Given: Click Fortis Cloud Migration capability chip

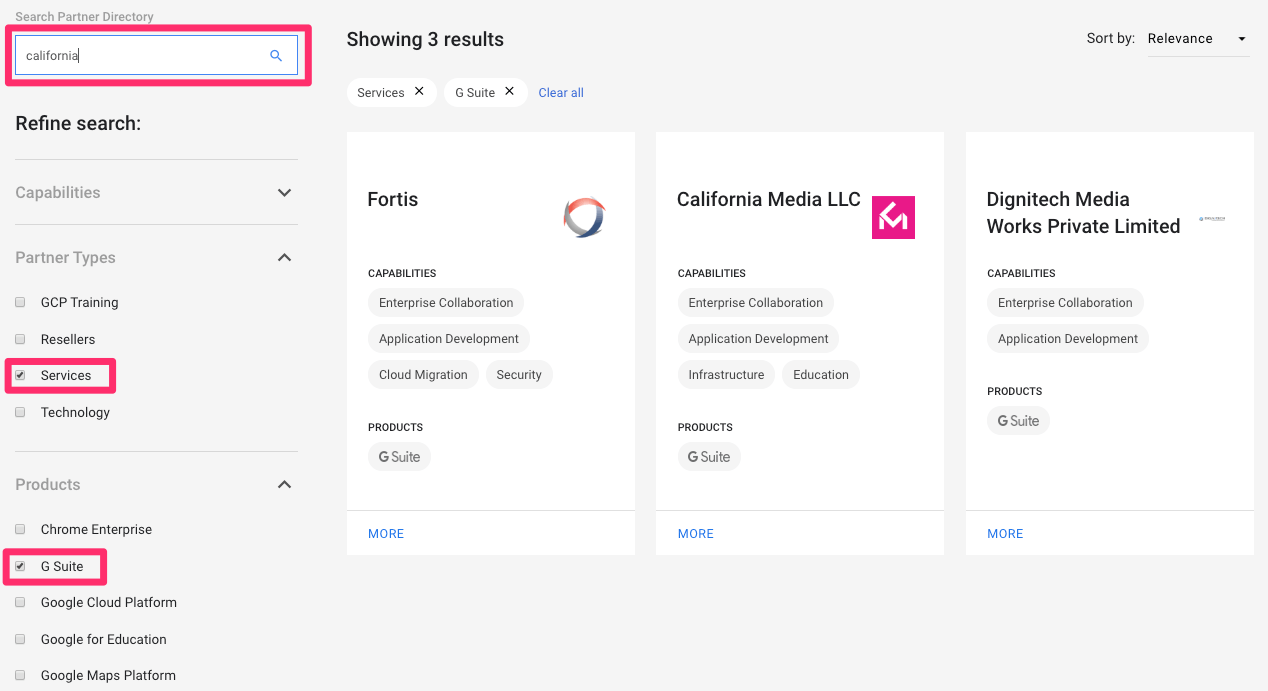Looking at the screenshot, I should [x=423, y=375].
